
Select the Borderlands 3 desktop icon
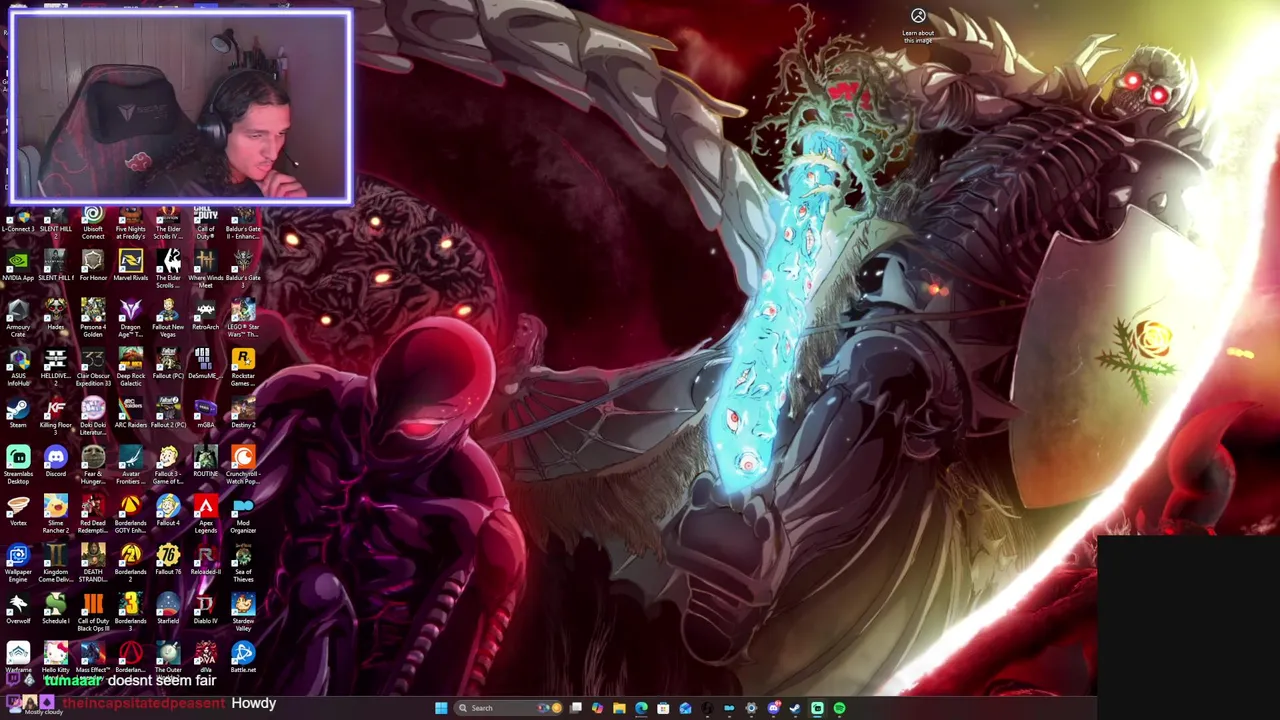click(130, 613)
